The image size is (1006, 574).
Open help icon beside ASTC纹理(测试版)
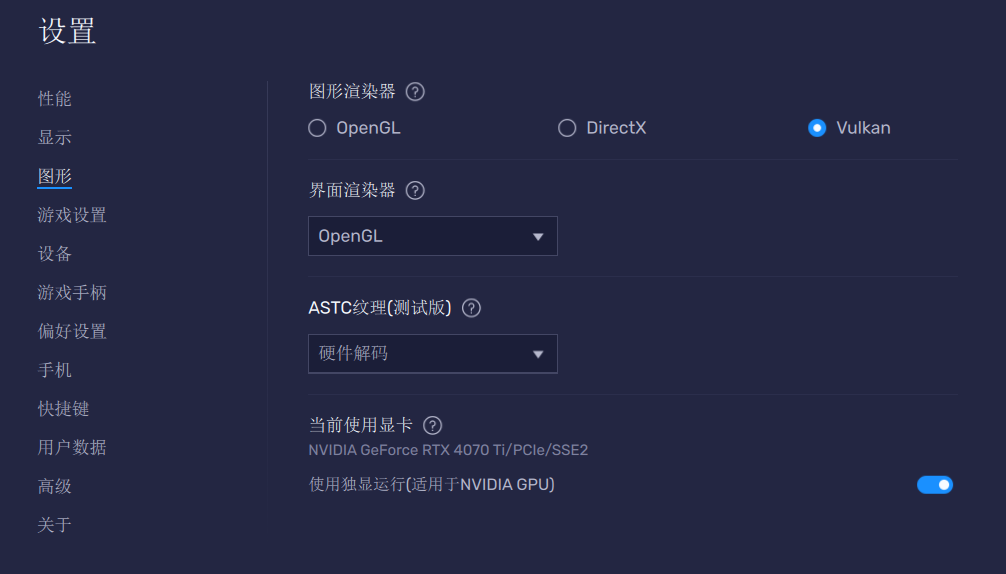click(471, 308)
